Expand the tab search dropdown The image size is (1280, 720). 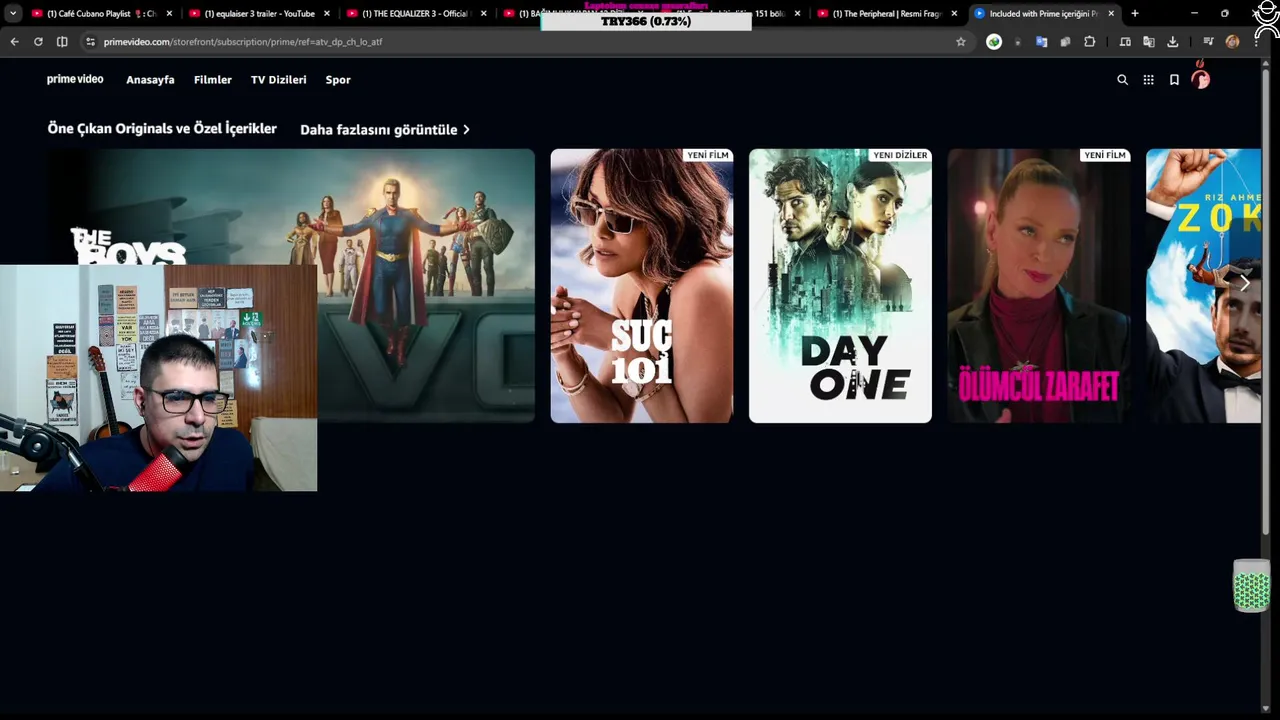(13, 14)
